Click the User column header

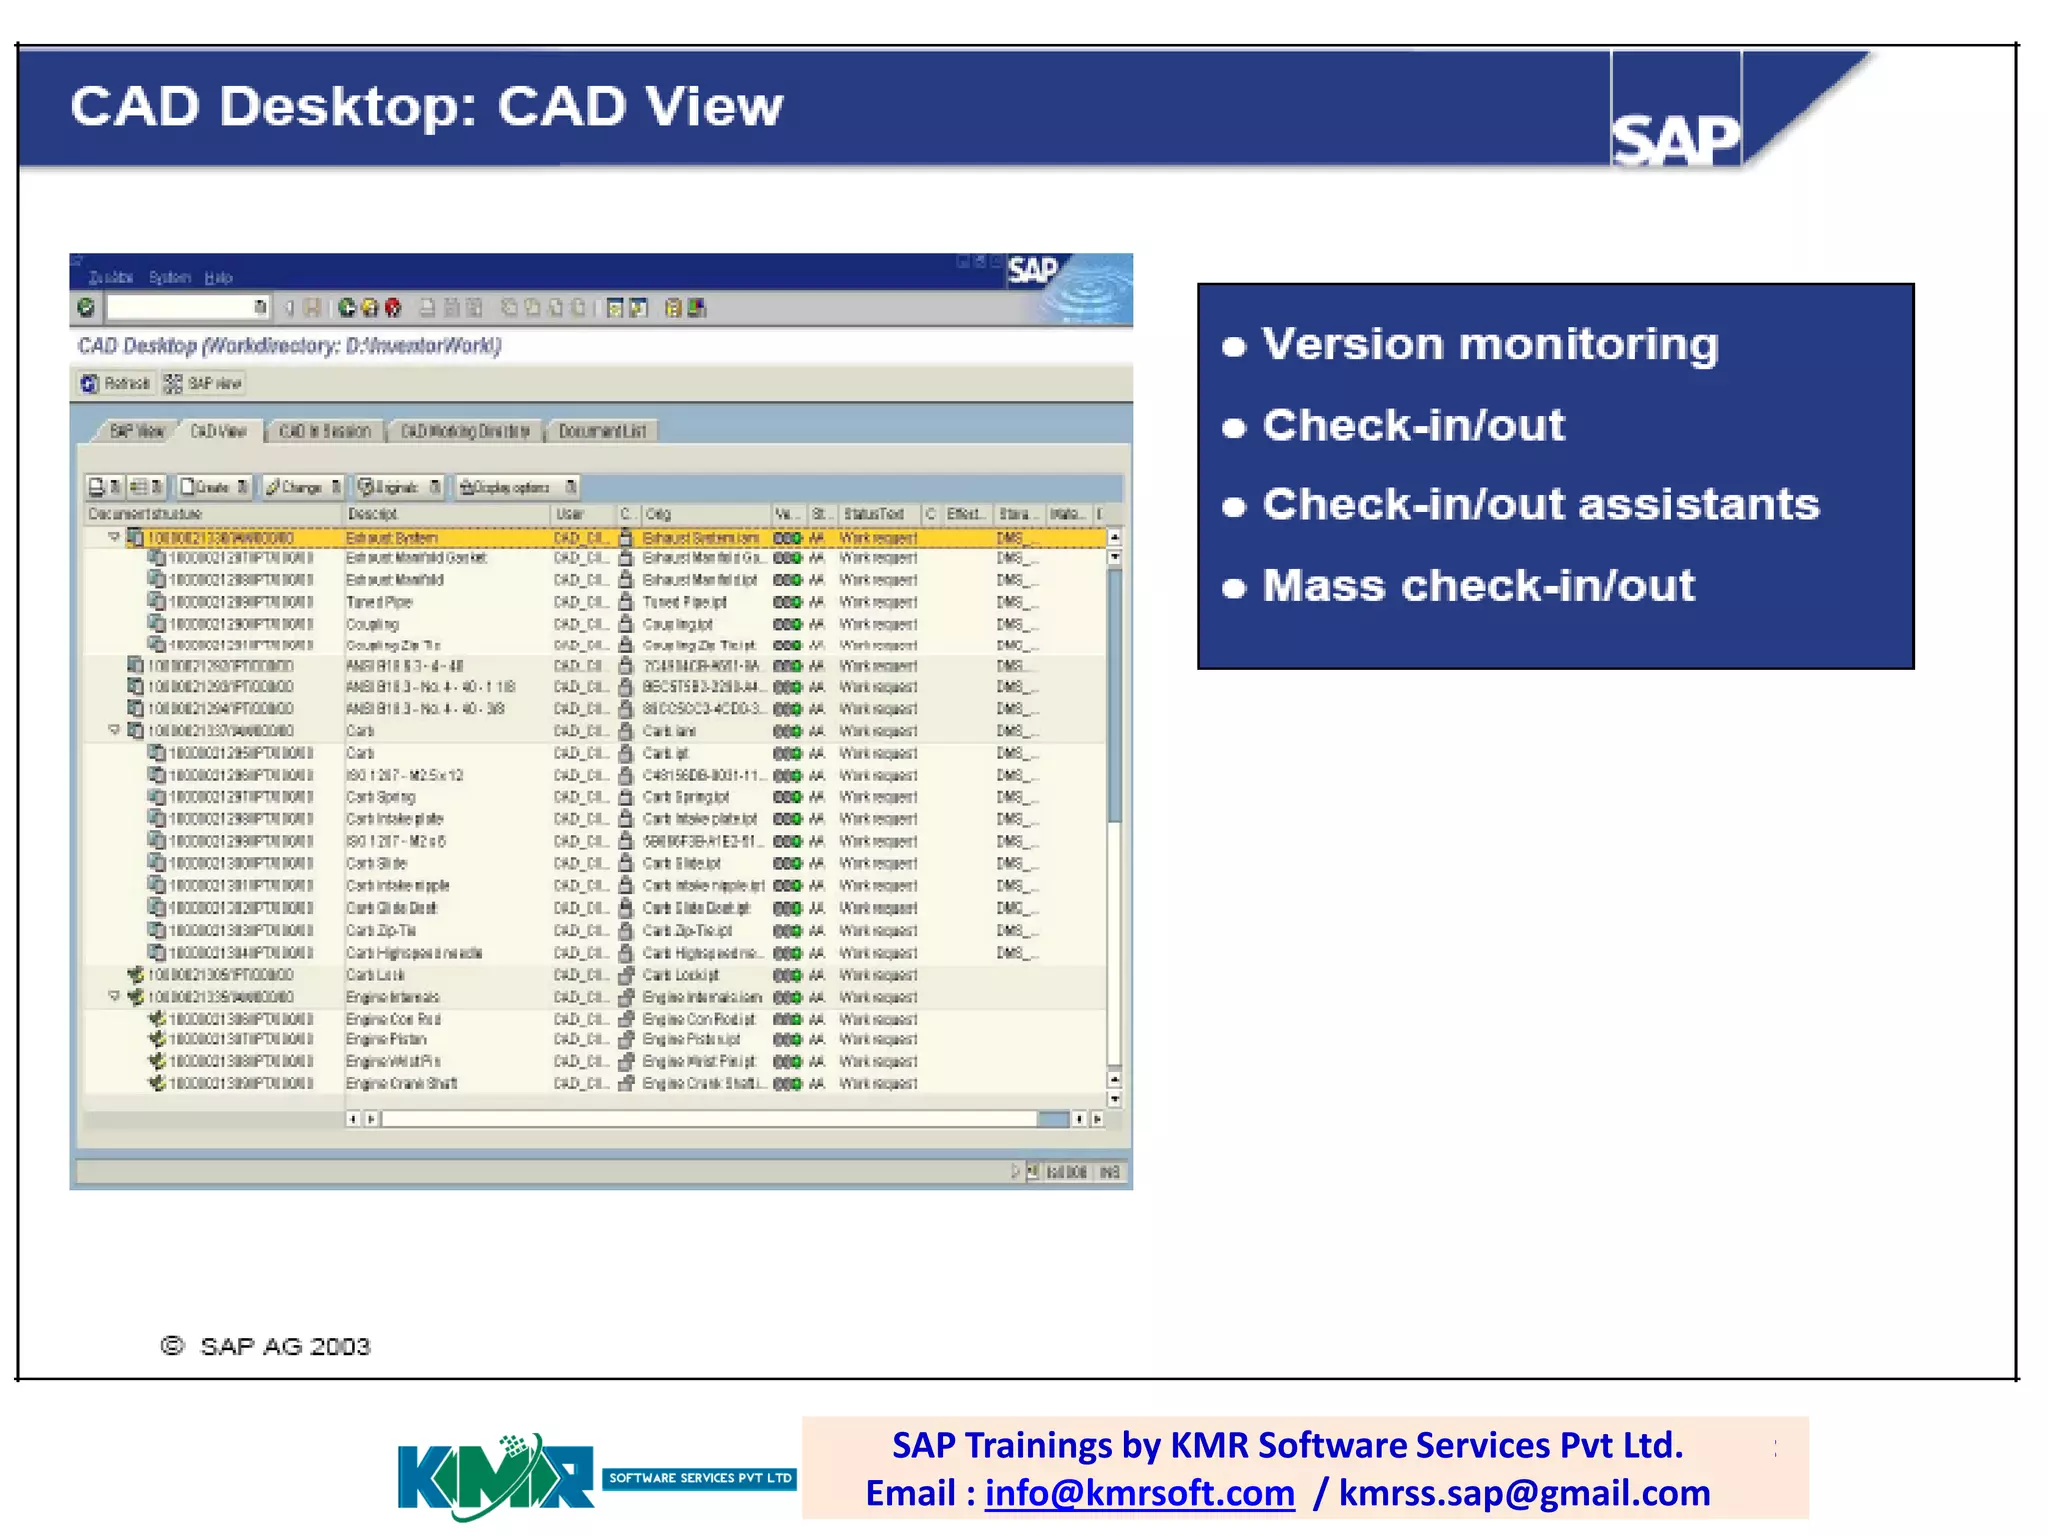[583, 514]
